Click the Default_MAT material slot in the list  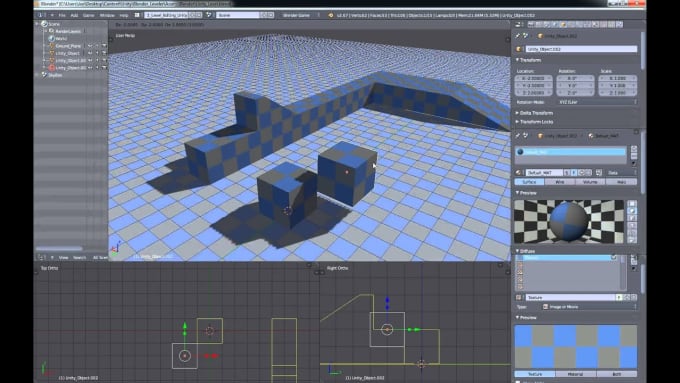571,152
